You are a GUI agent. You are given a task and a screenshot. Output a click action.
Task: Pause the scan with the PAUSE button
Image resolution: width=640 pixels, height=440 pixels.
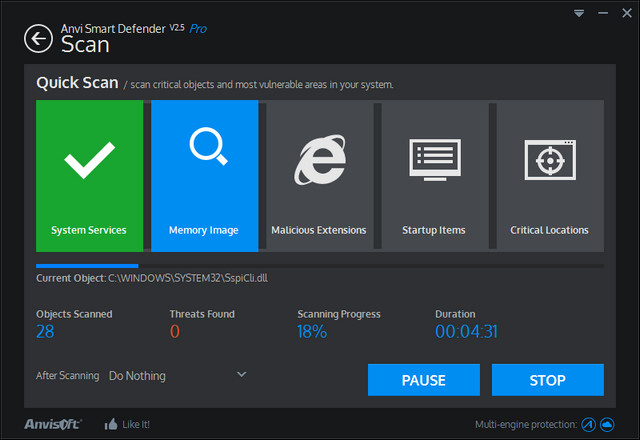(424, 380)
